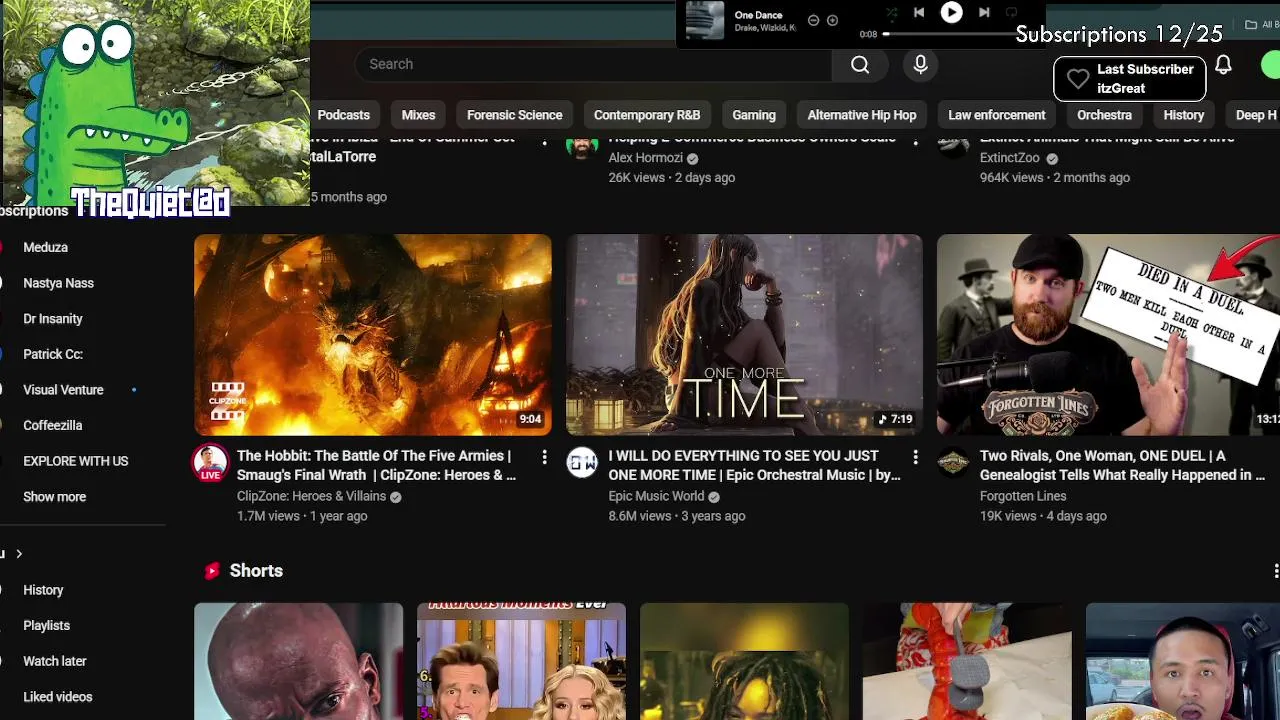1280x720 pixels.
Task: Start voice search with the microphone icon
Action: tap(920, 65)
